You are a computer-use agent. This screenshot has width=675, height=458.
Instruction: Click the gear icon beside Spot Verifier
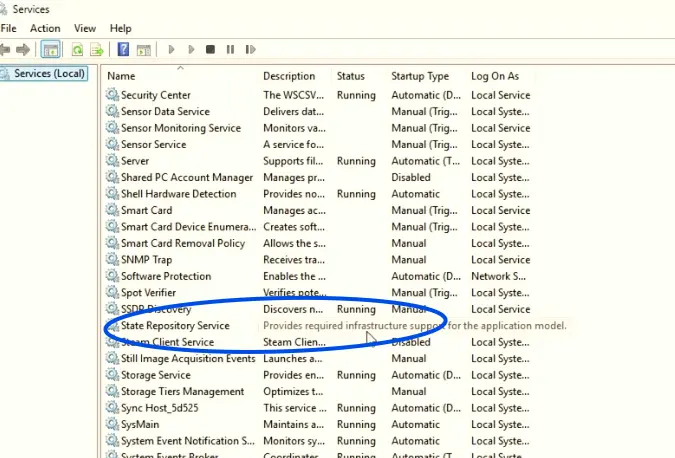coord(112,292)
